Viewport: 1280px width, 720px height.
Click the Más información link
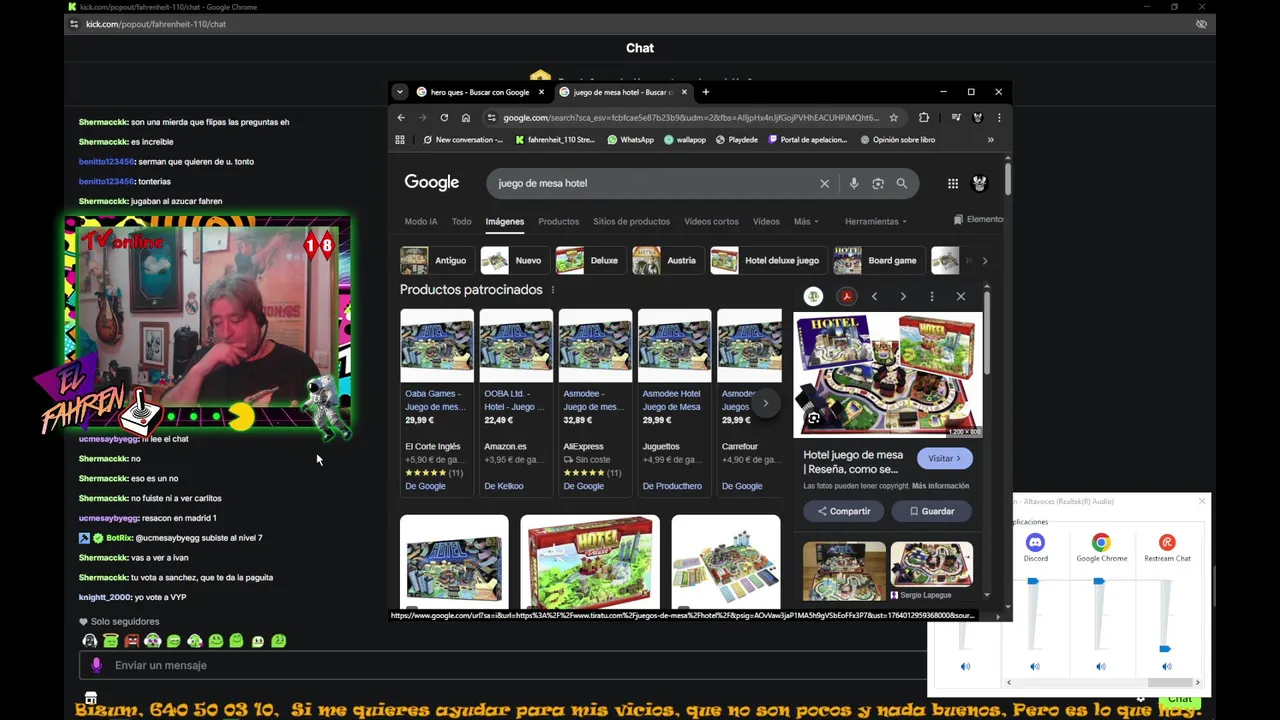point(940,486)
